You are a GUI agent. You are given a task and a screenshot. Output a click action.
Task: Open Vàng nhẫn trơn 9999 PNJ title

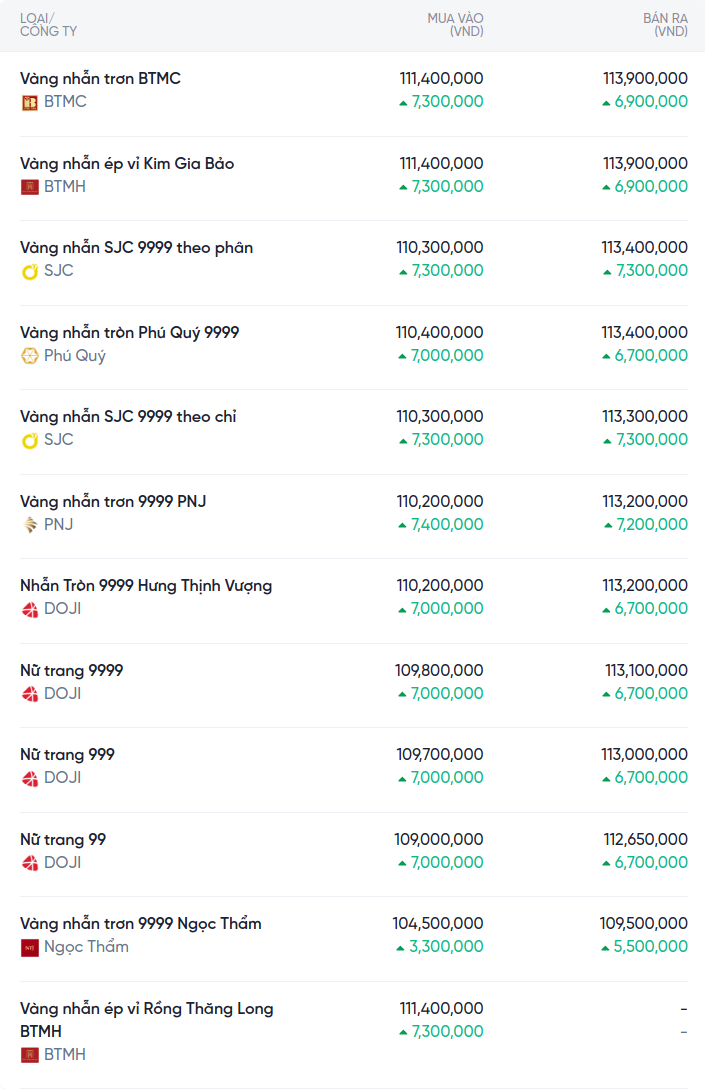coord(113,502)
